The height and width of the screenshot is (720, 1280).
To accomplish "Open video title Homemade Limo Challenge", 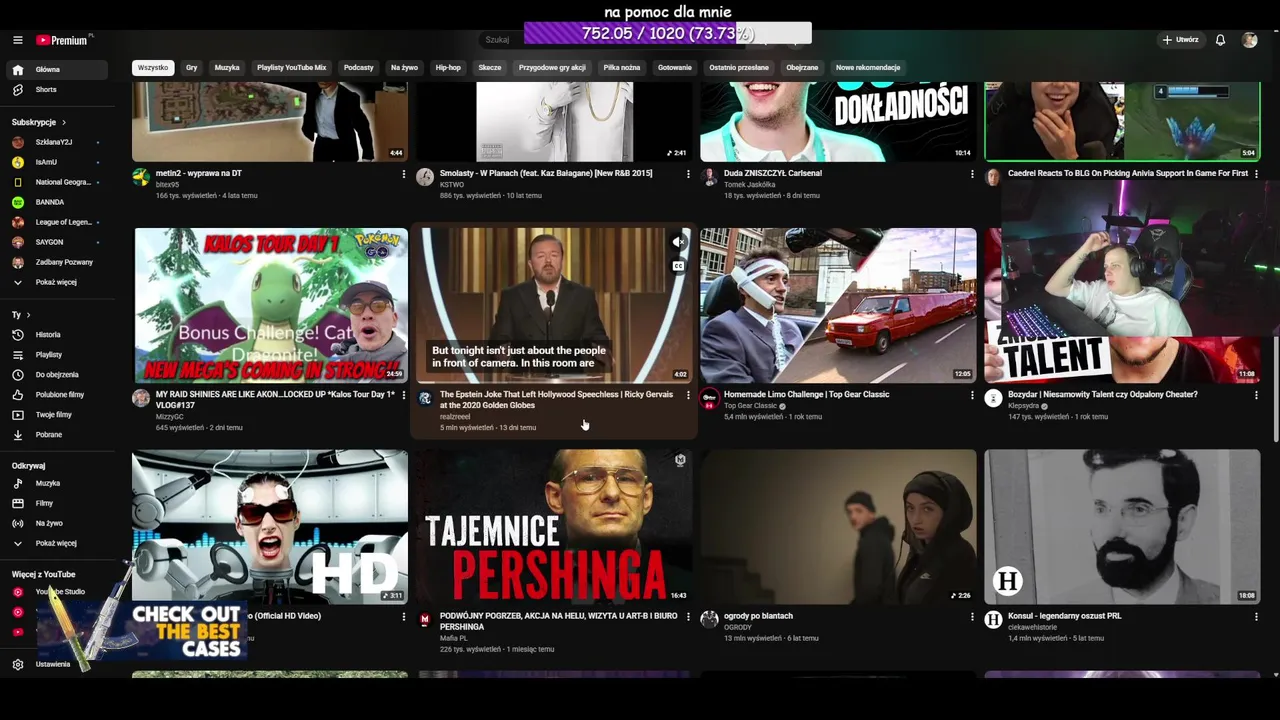I will click(x=806, y=394).
